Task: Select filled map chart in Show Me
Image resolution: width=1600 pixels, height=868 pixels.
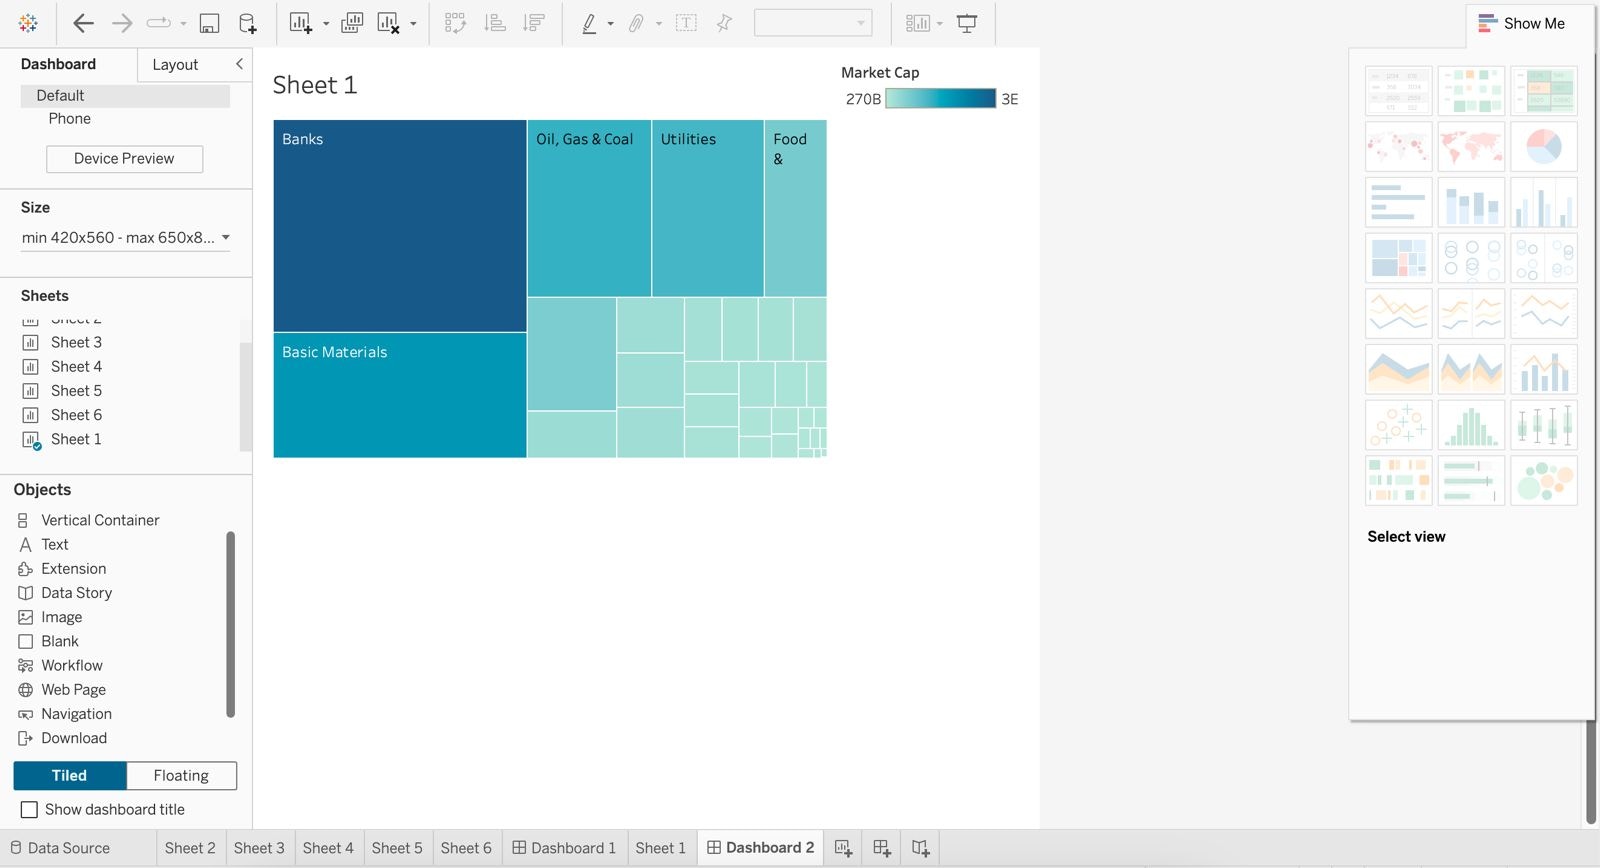Action: (x=1471, y=147)
